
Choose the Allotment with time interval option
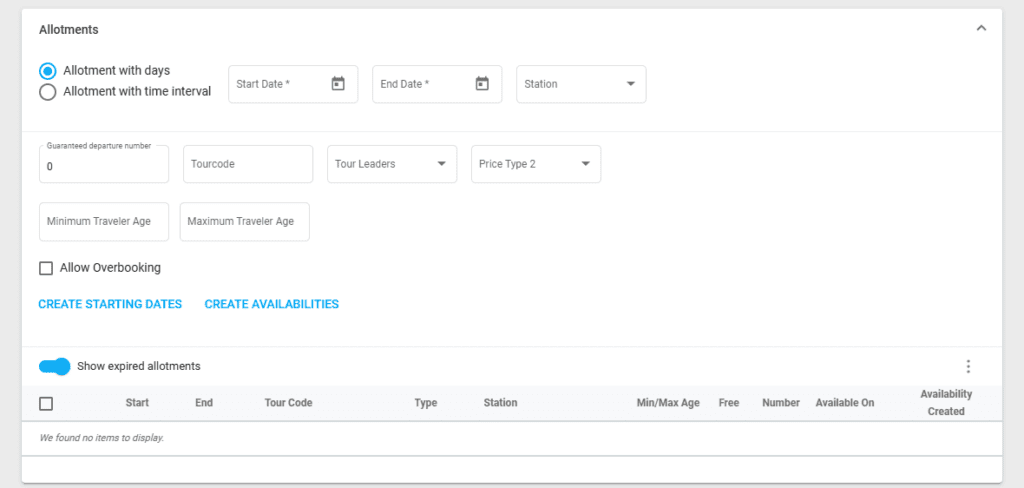click(x=47, y=92)
